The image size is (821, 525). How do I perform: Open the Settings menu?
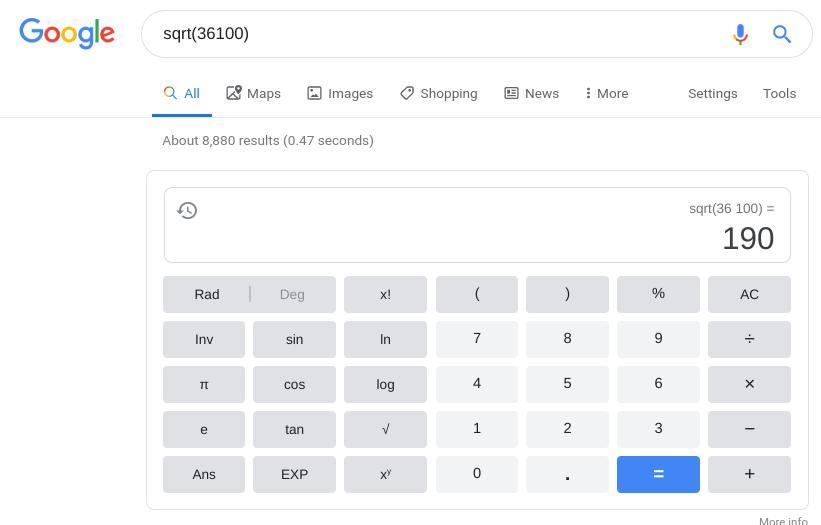[712, 93]
